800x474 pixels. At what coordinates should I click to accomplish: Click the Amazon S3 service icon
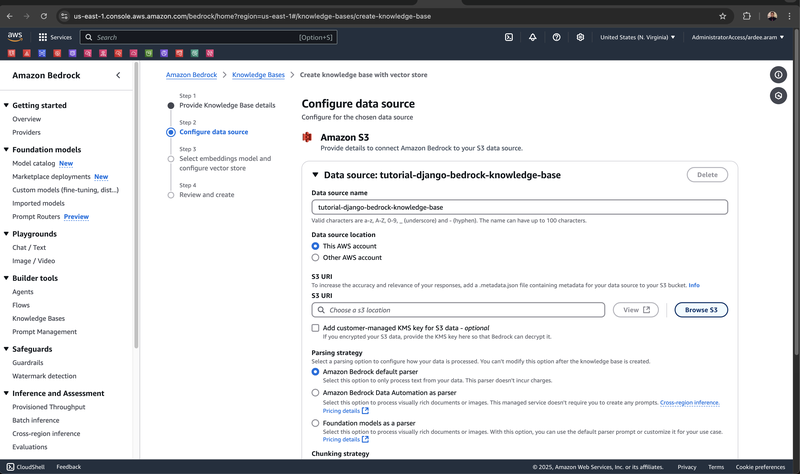307,137
